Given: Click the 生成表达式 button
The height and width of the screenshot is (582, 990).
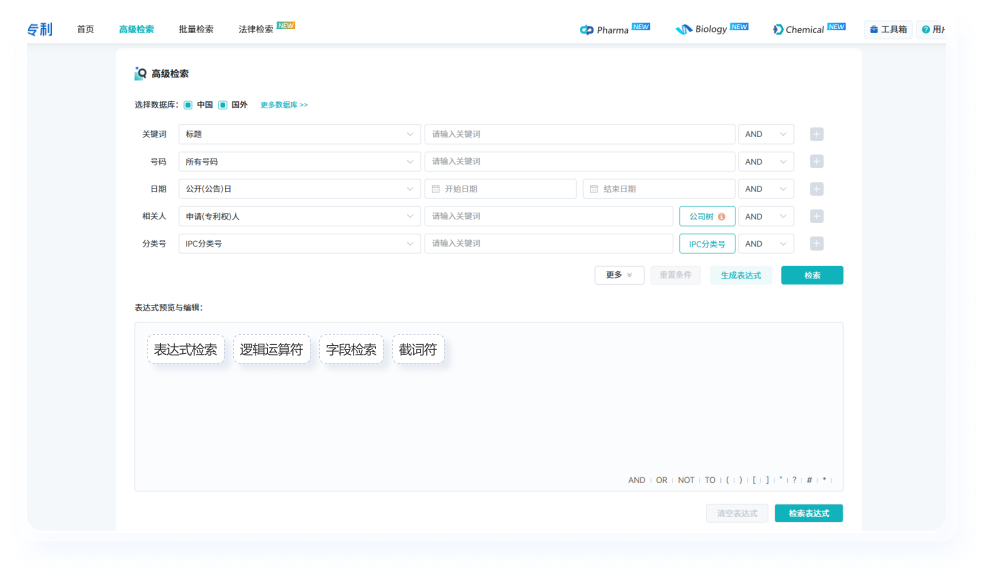Looking at the screenshot, I should [741, 275].
